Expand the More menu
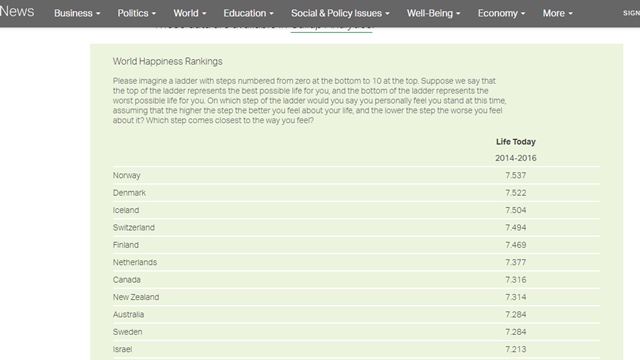The image size is (640, 360). (x=558, y=13)
